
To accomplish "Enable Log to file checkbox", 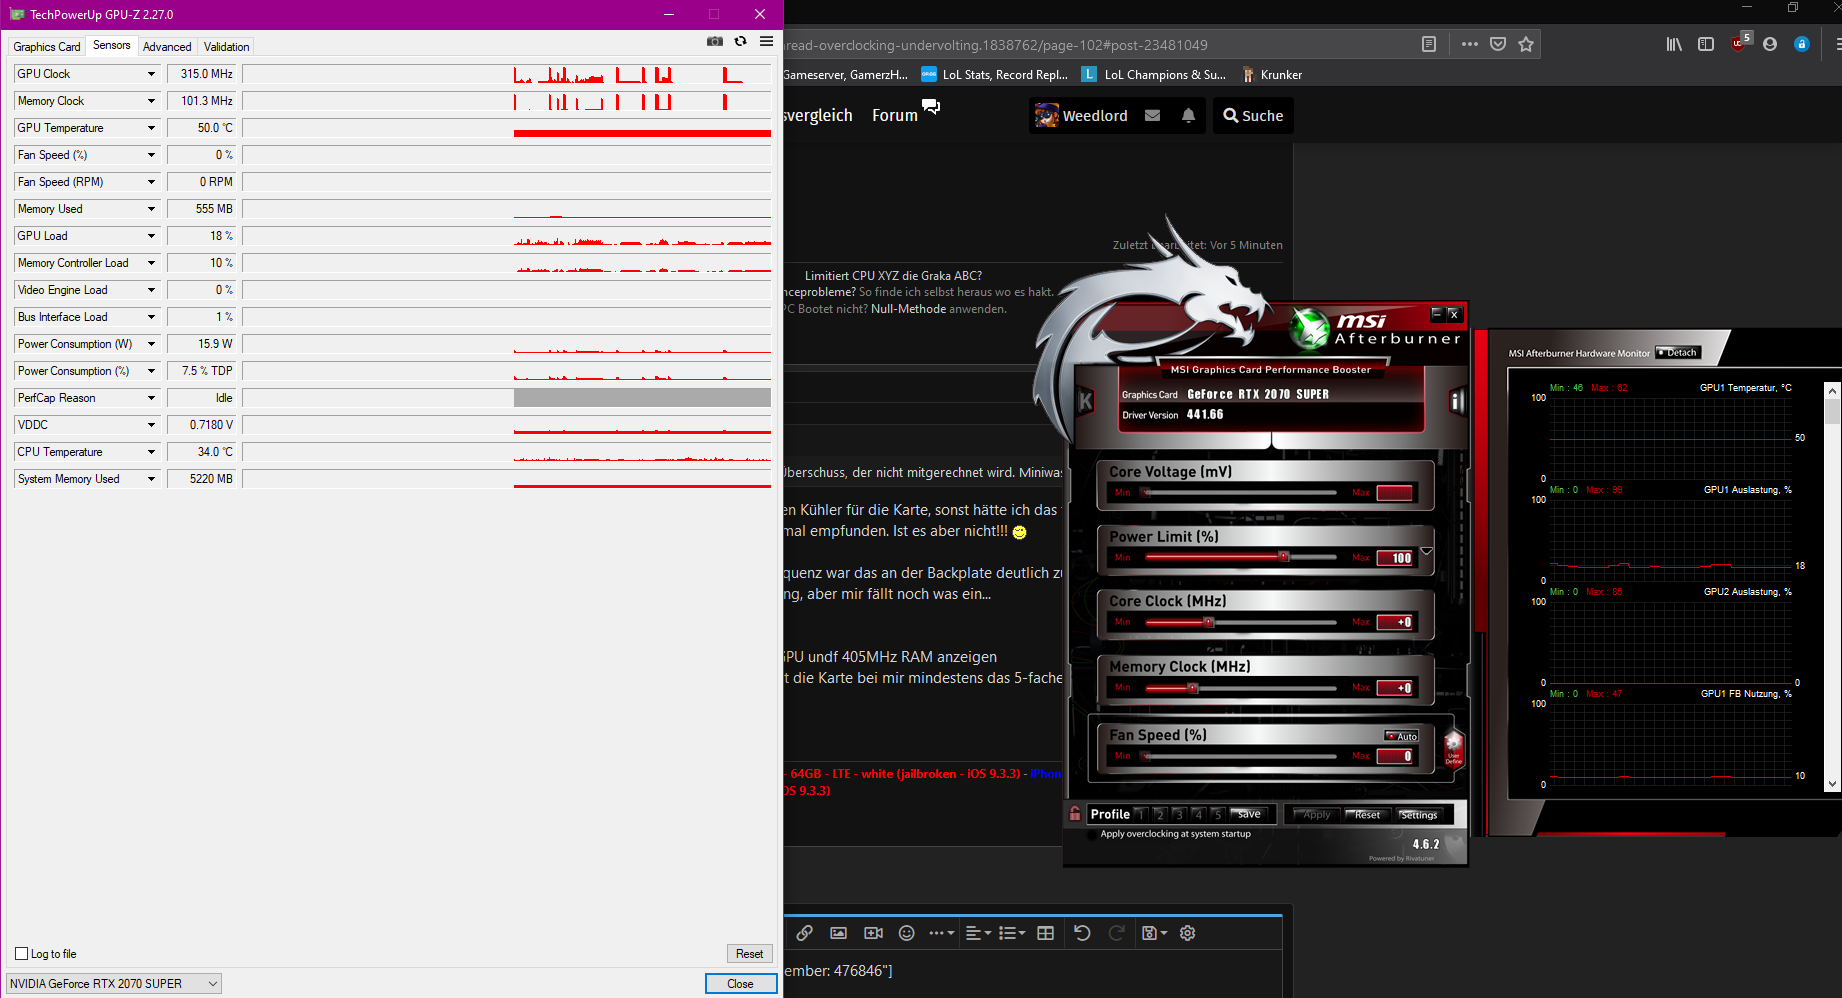I will 22,954.
